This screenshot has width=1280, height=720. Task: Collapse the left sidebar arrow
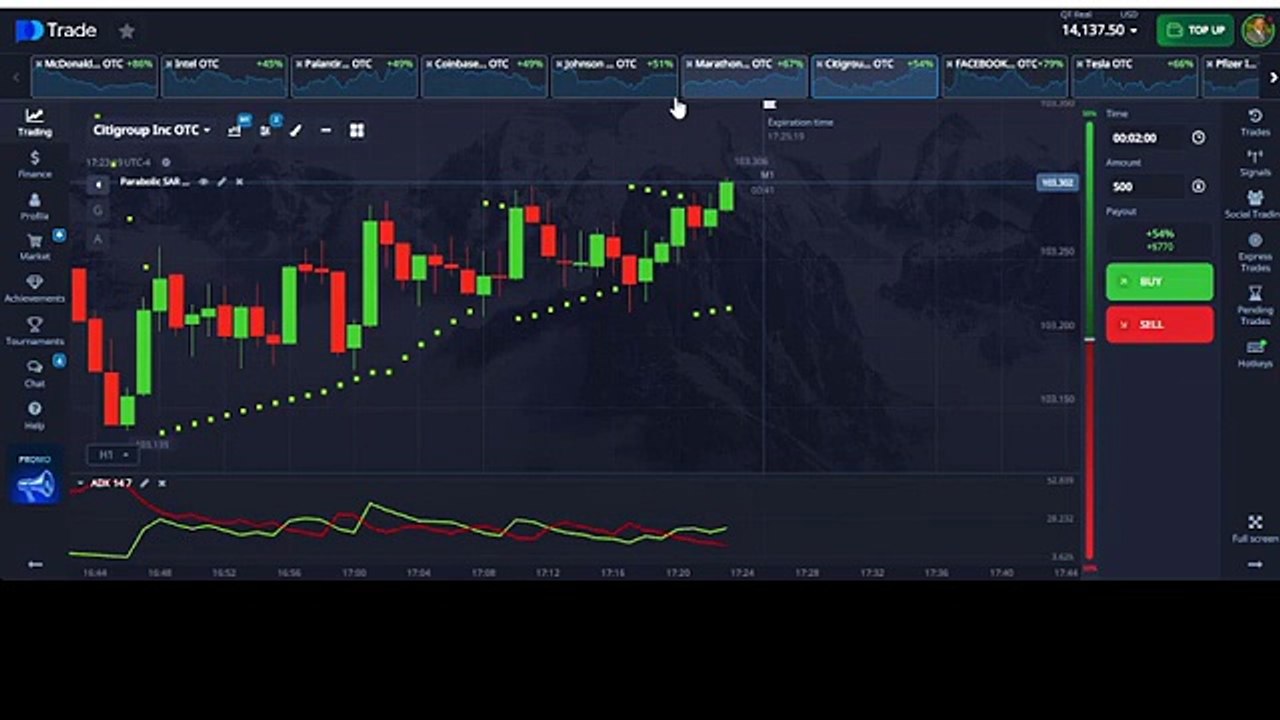click(34, 565)
